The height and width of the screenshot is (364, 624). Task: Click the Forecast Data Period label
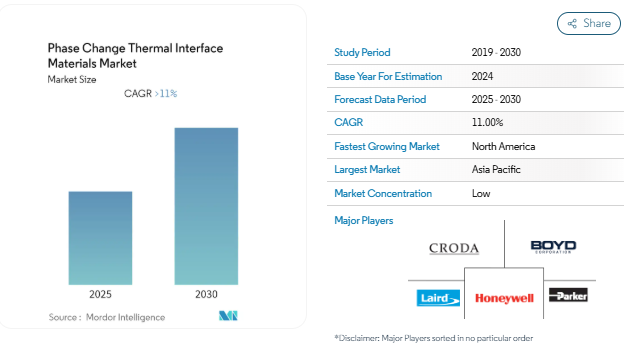380,99
